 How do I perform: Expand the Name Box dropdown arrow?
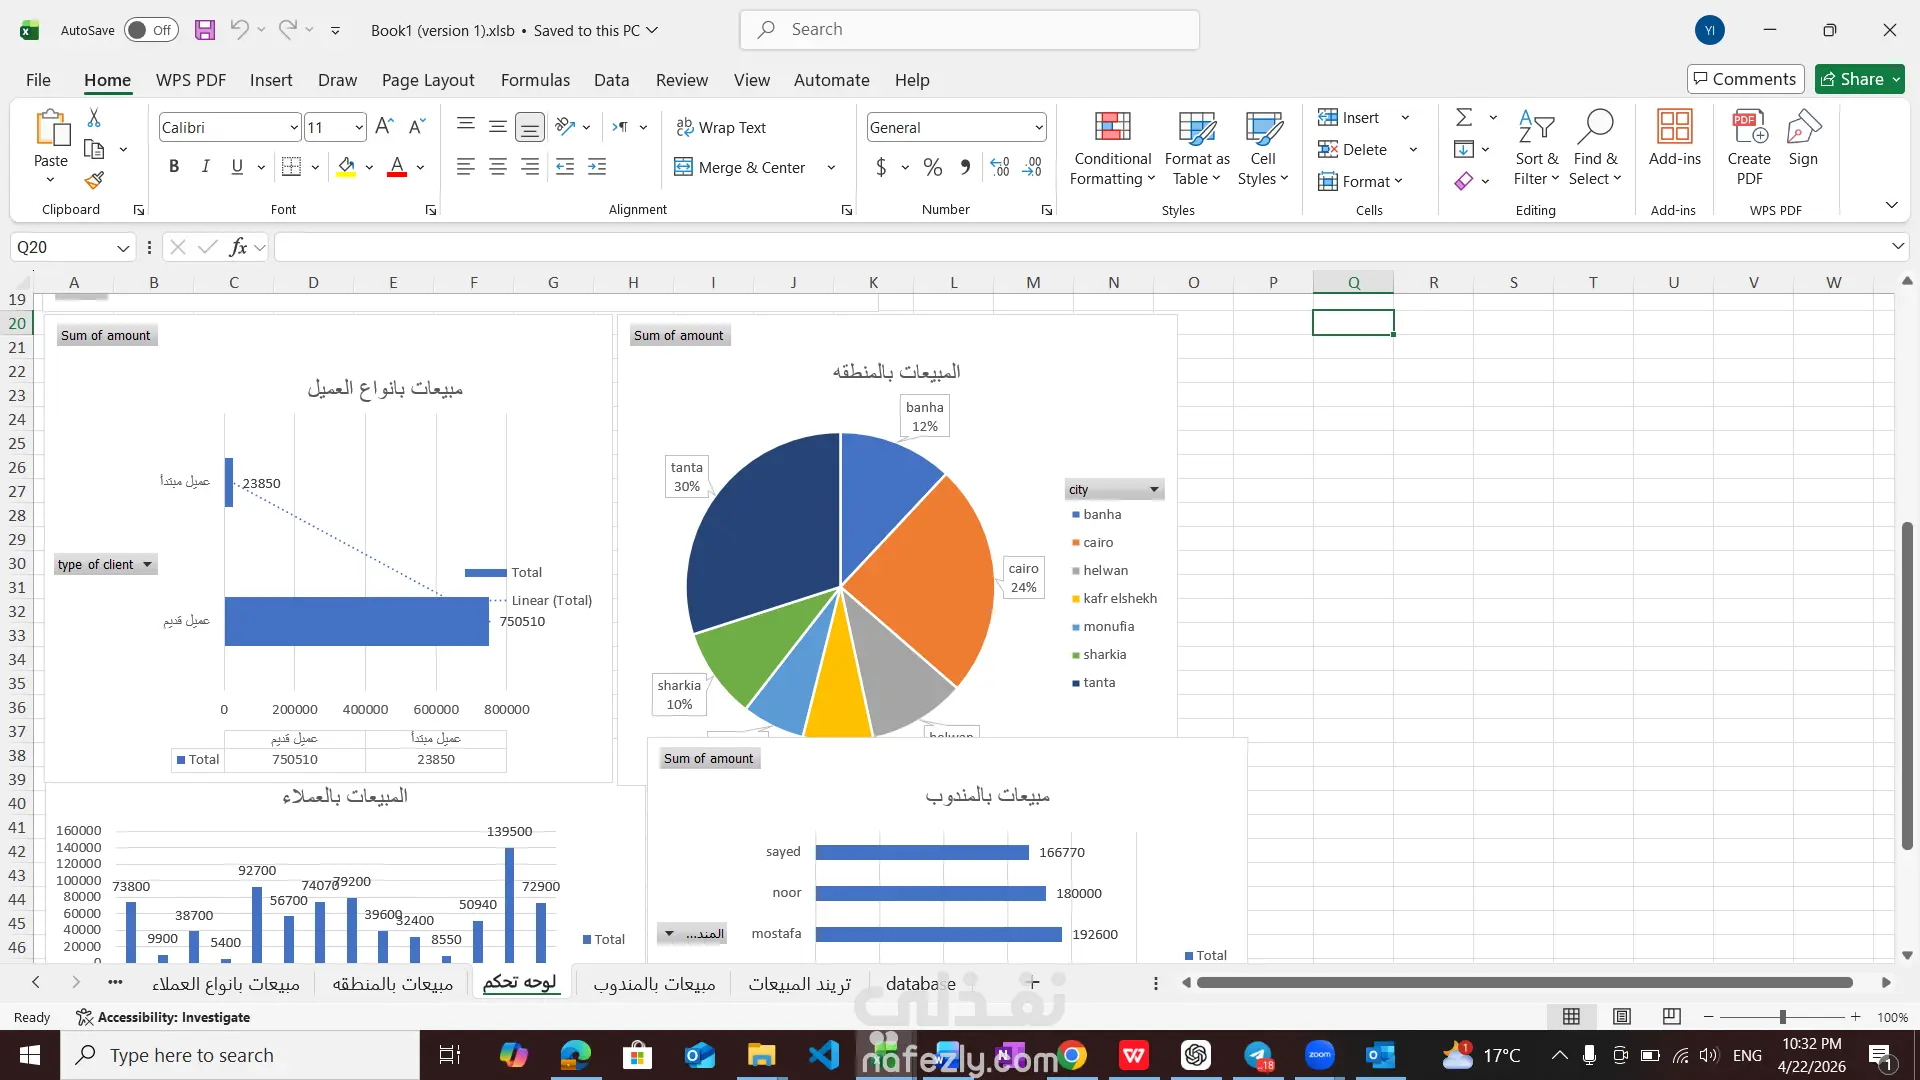click(123, 247)
